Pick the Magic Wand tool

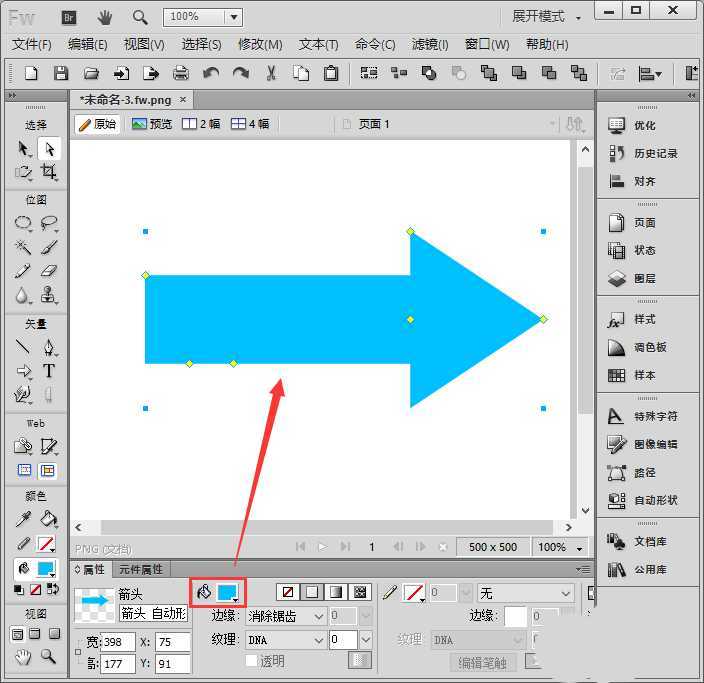pyautogui.click(x=23, y=247)
